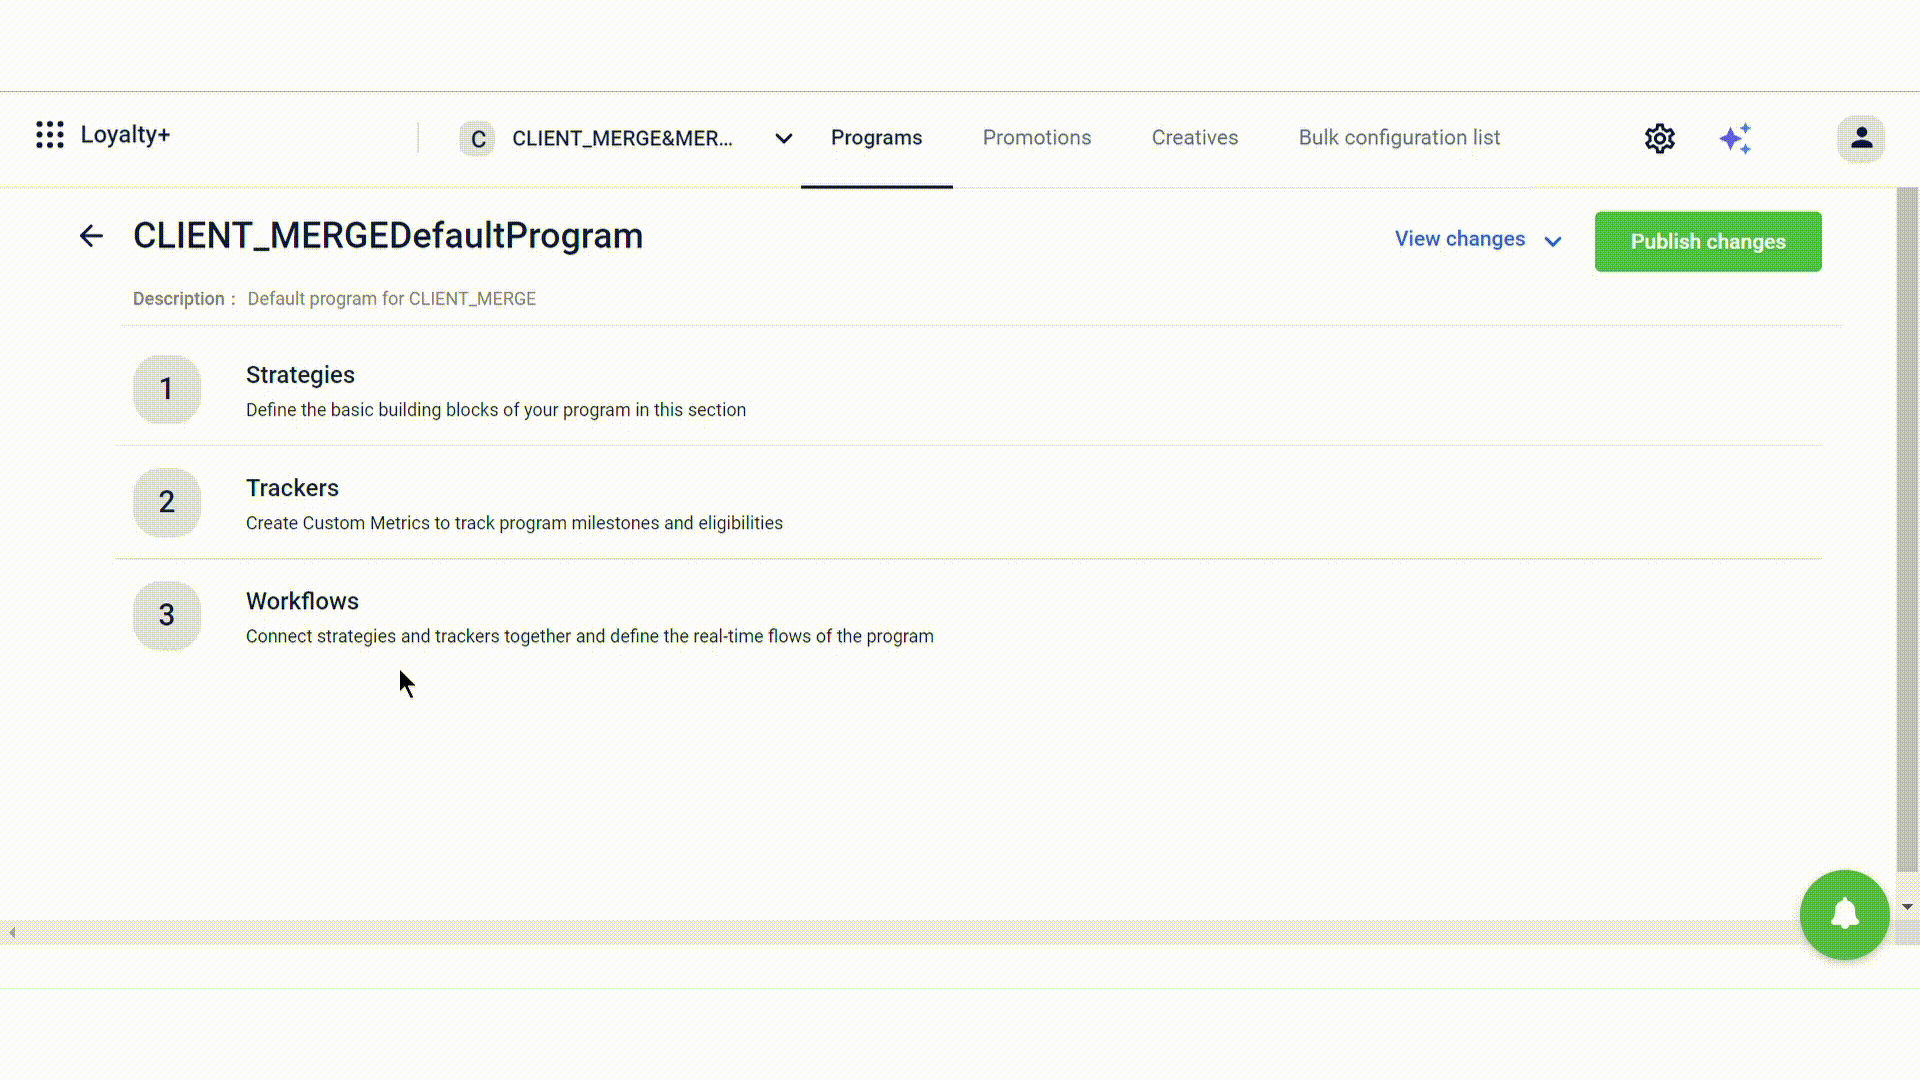Click the Creatives menu item

tap(1195, 137)
